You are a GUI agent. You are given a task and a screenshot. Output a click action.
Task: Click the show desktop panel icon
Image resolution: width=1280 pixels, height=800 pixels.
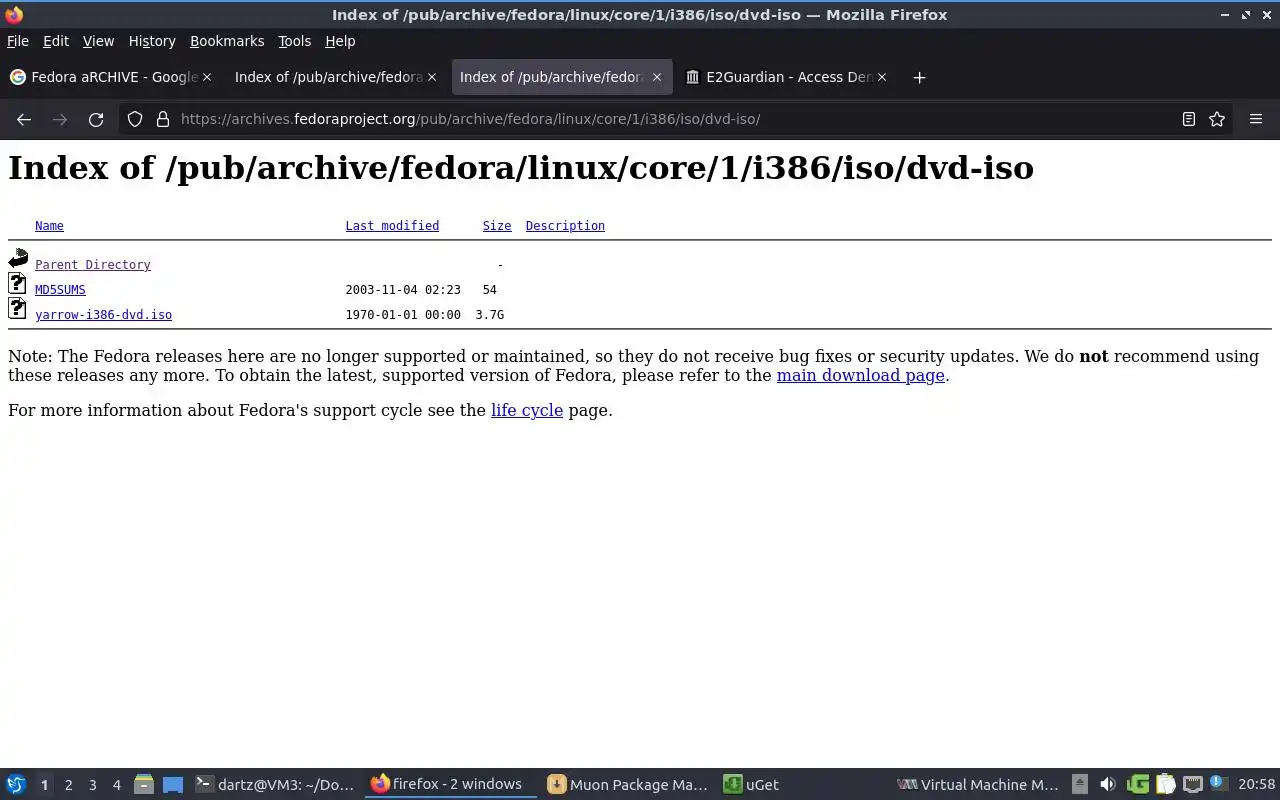pyautogui.click(x=173, y=785)
